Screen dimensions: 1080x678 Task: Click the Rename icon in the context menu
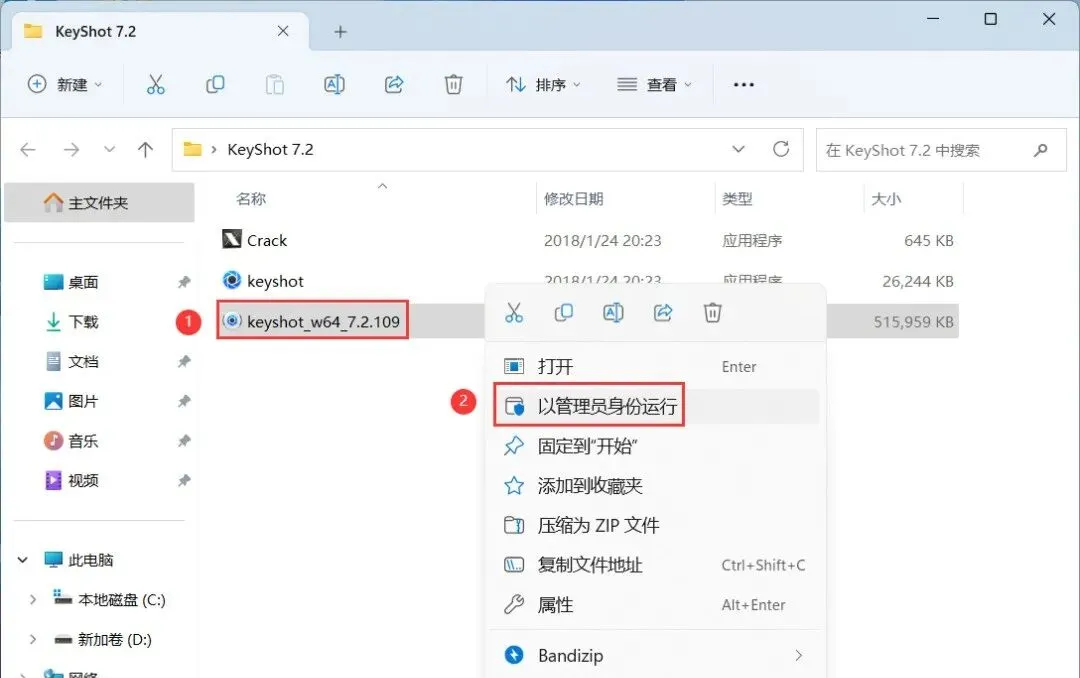pos(613,313)
